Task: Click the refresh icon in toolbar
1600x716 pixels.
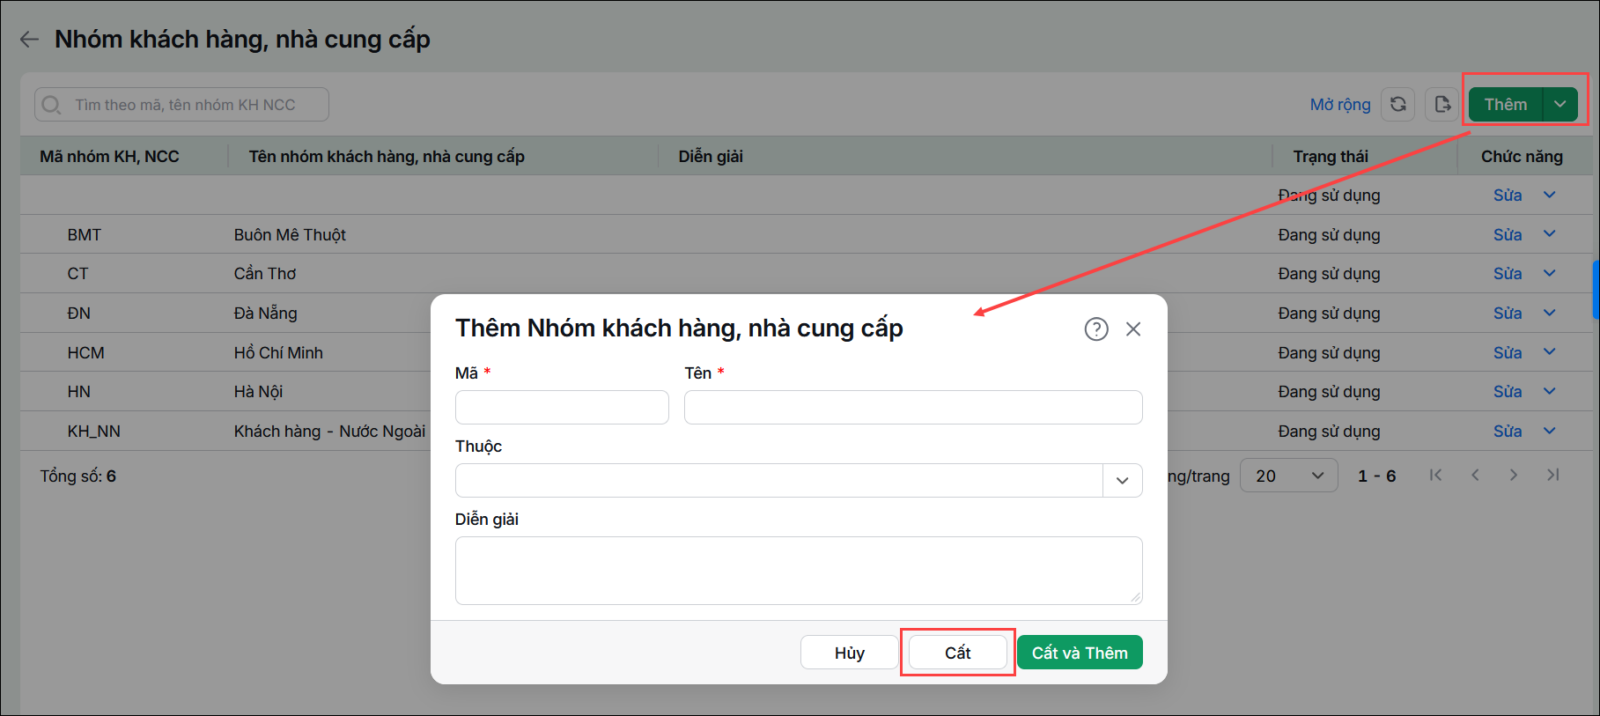Action: [x=1398, y=104]
